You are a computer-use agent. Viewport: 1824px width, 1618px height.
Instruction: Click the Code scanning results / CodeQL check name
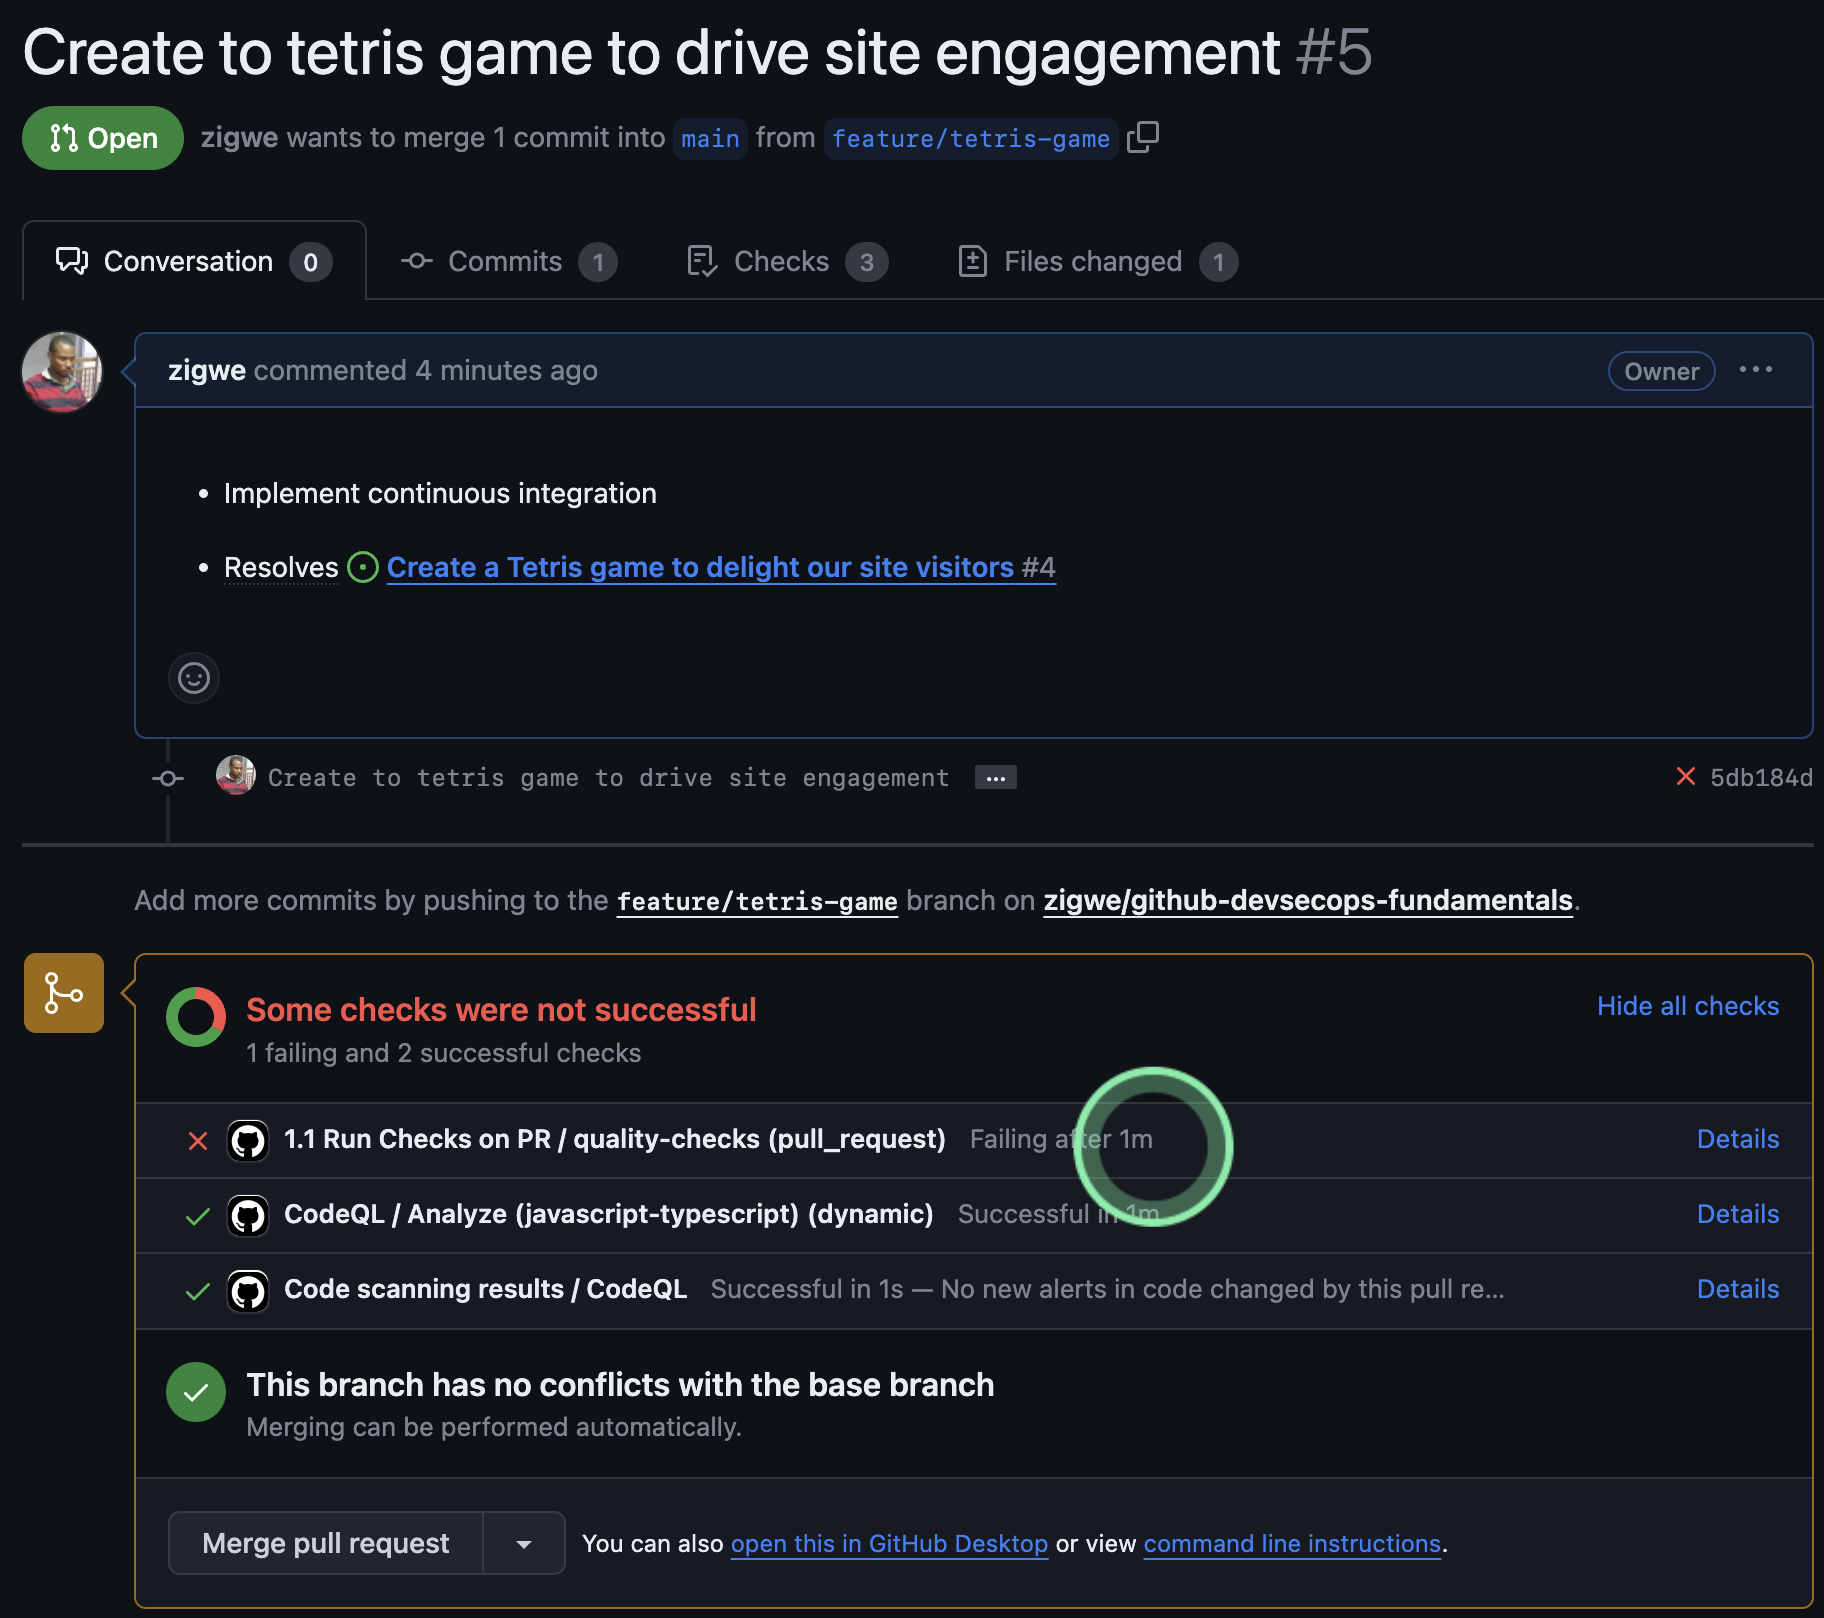[486, 1289]
